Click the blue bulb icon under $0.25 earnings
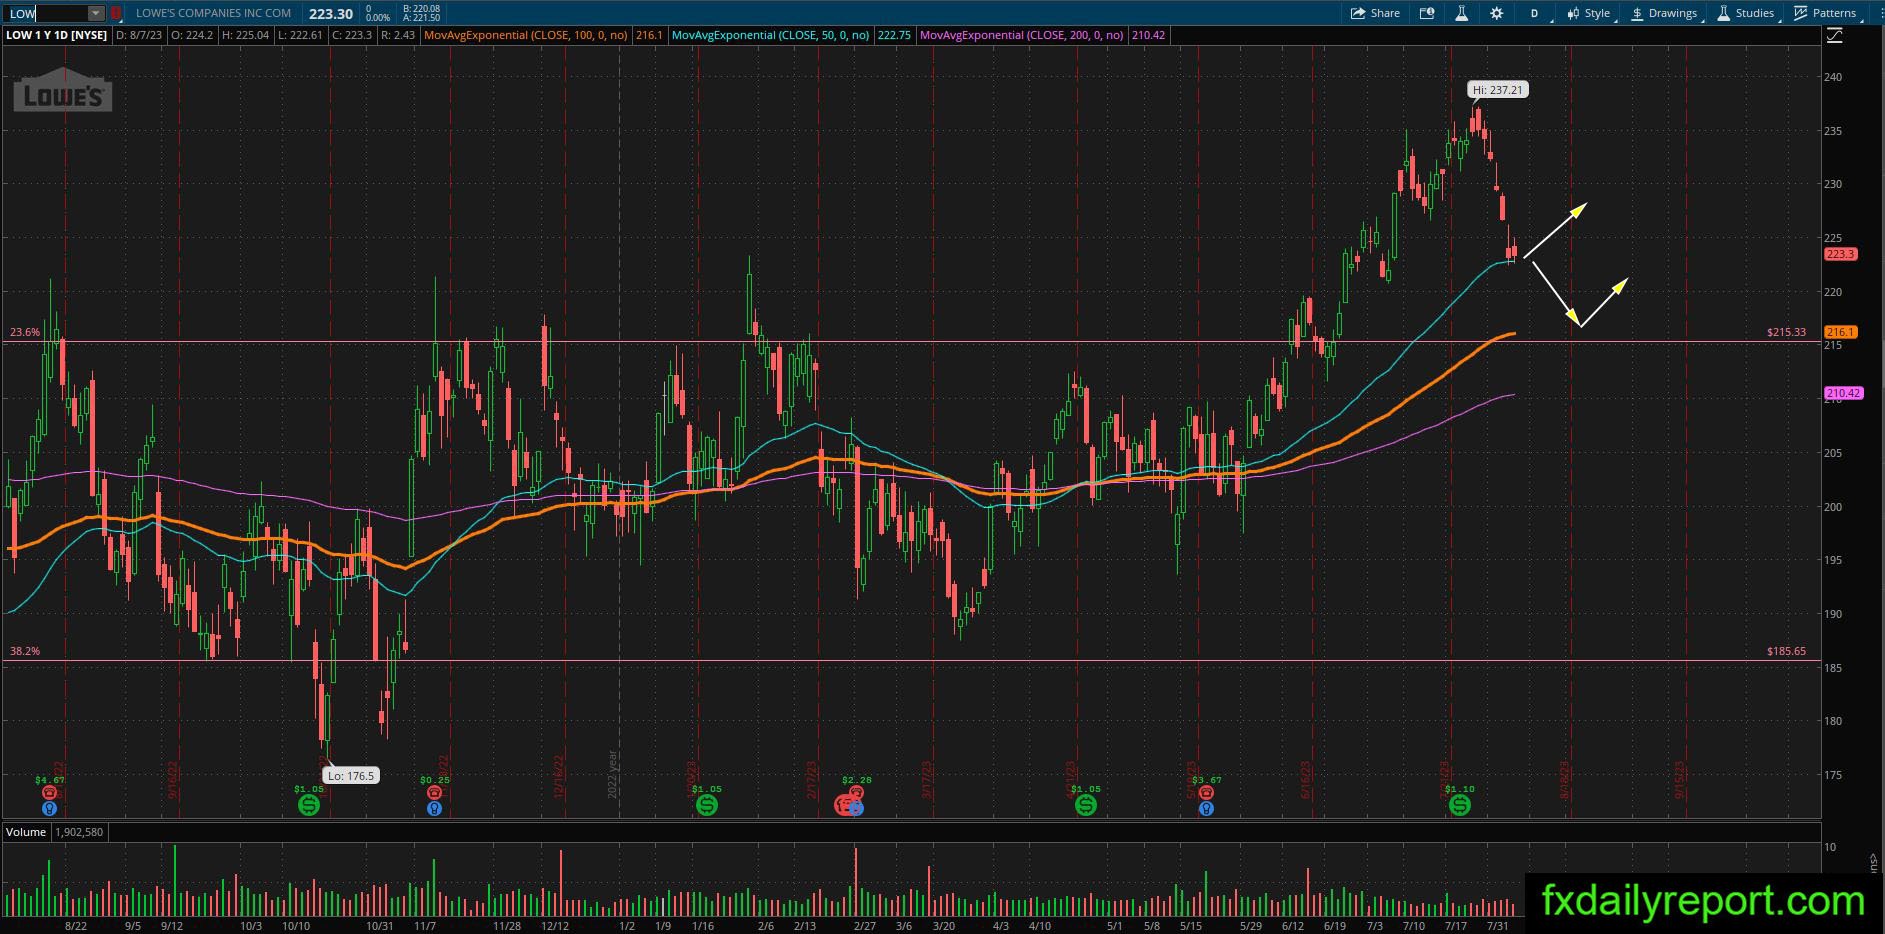 [x=434, y=808]
